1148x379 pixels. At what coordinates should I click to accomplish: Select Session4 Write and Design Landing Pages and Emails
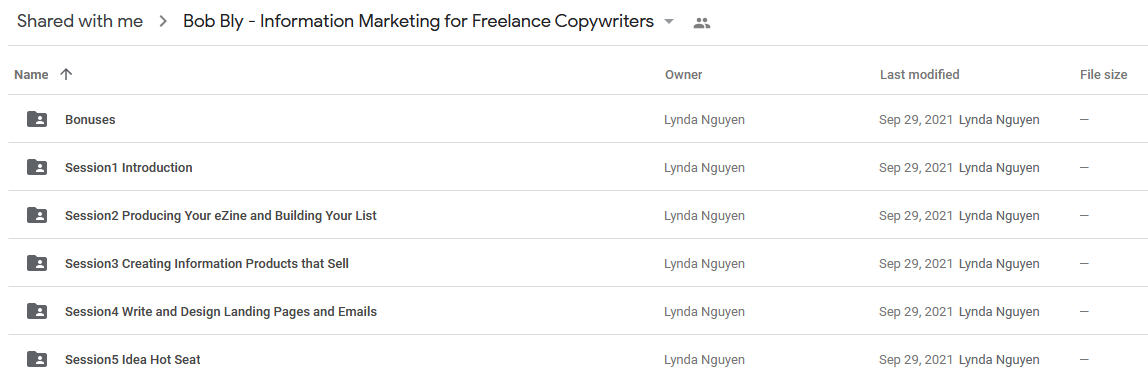(221, 312)
